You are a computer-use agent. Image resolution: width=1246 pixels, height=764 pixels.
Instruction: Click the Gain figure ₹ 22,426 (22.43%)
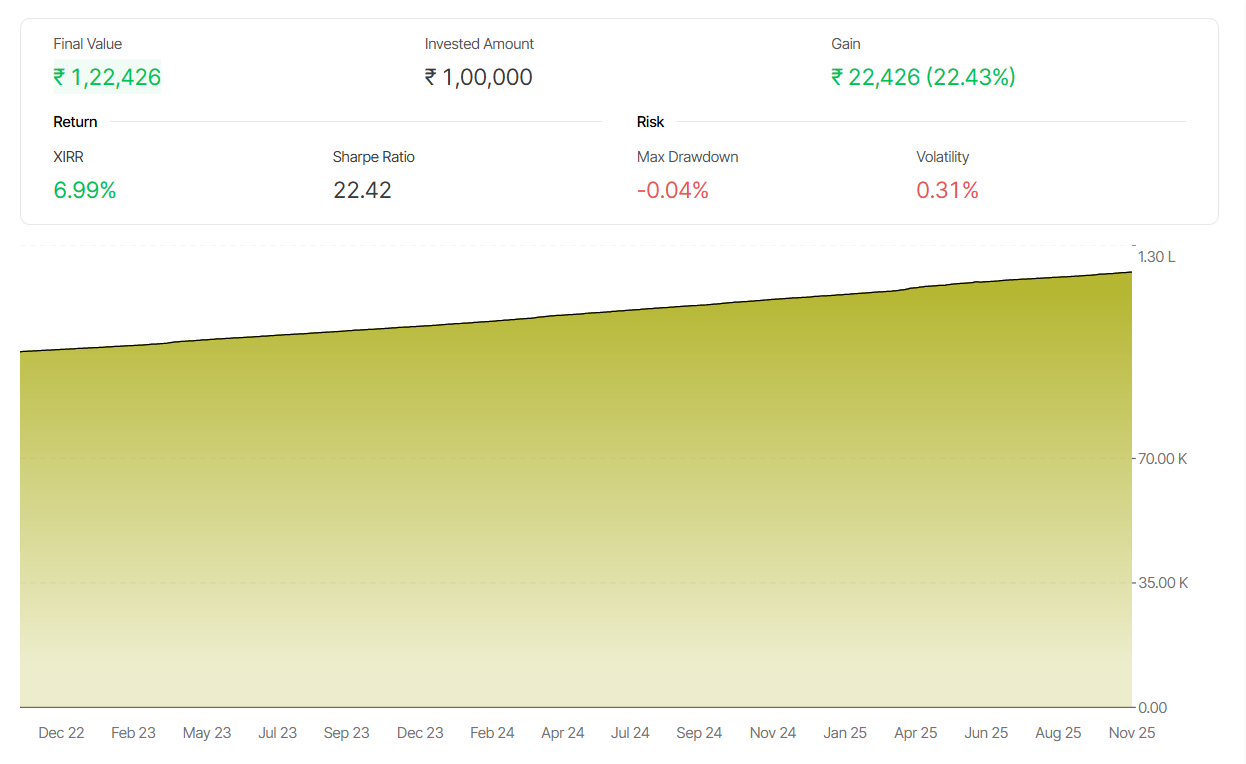coord(923,77)
